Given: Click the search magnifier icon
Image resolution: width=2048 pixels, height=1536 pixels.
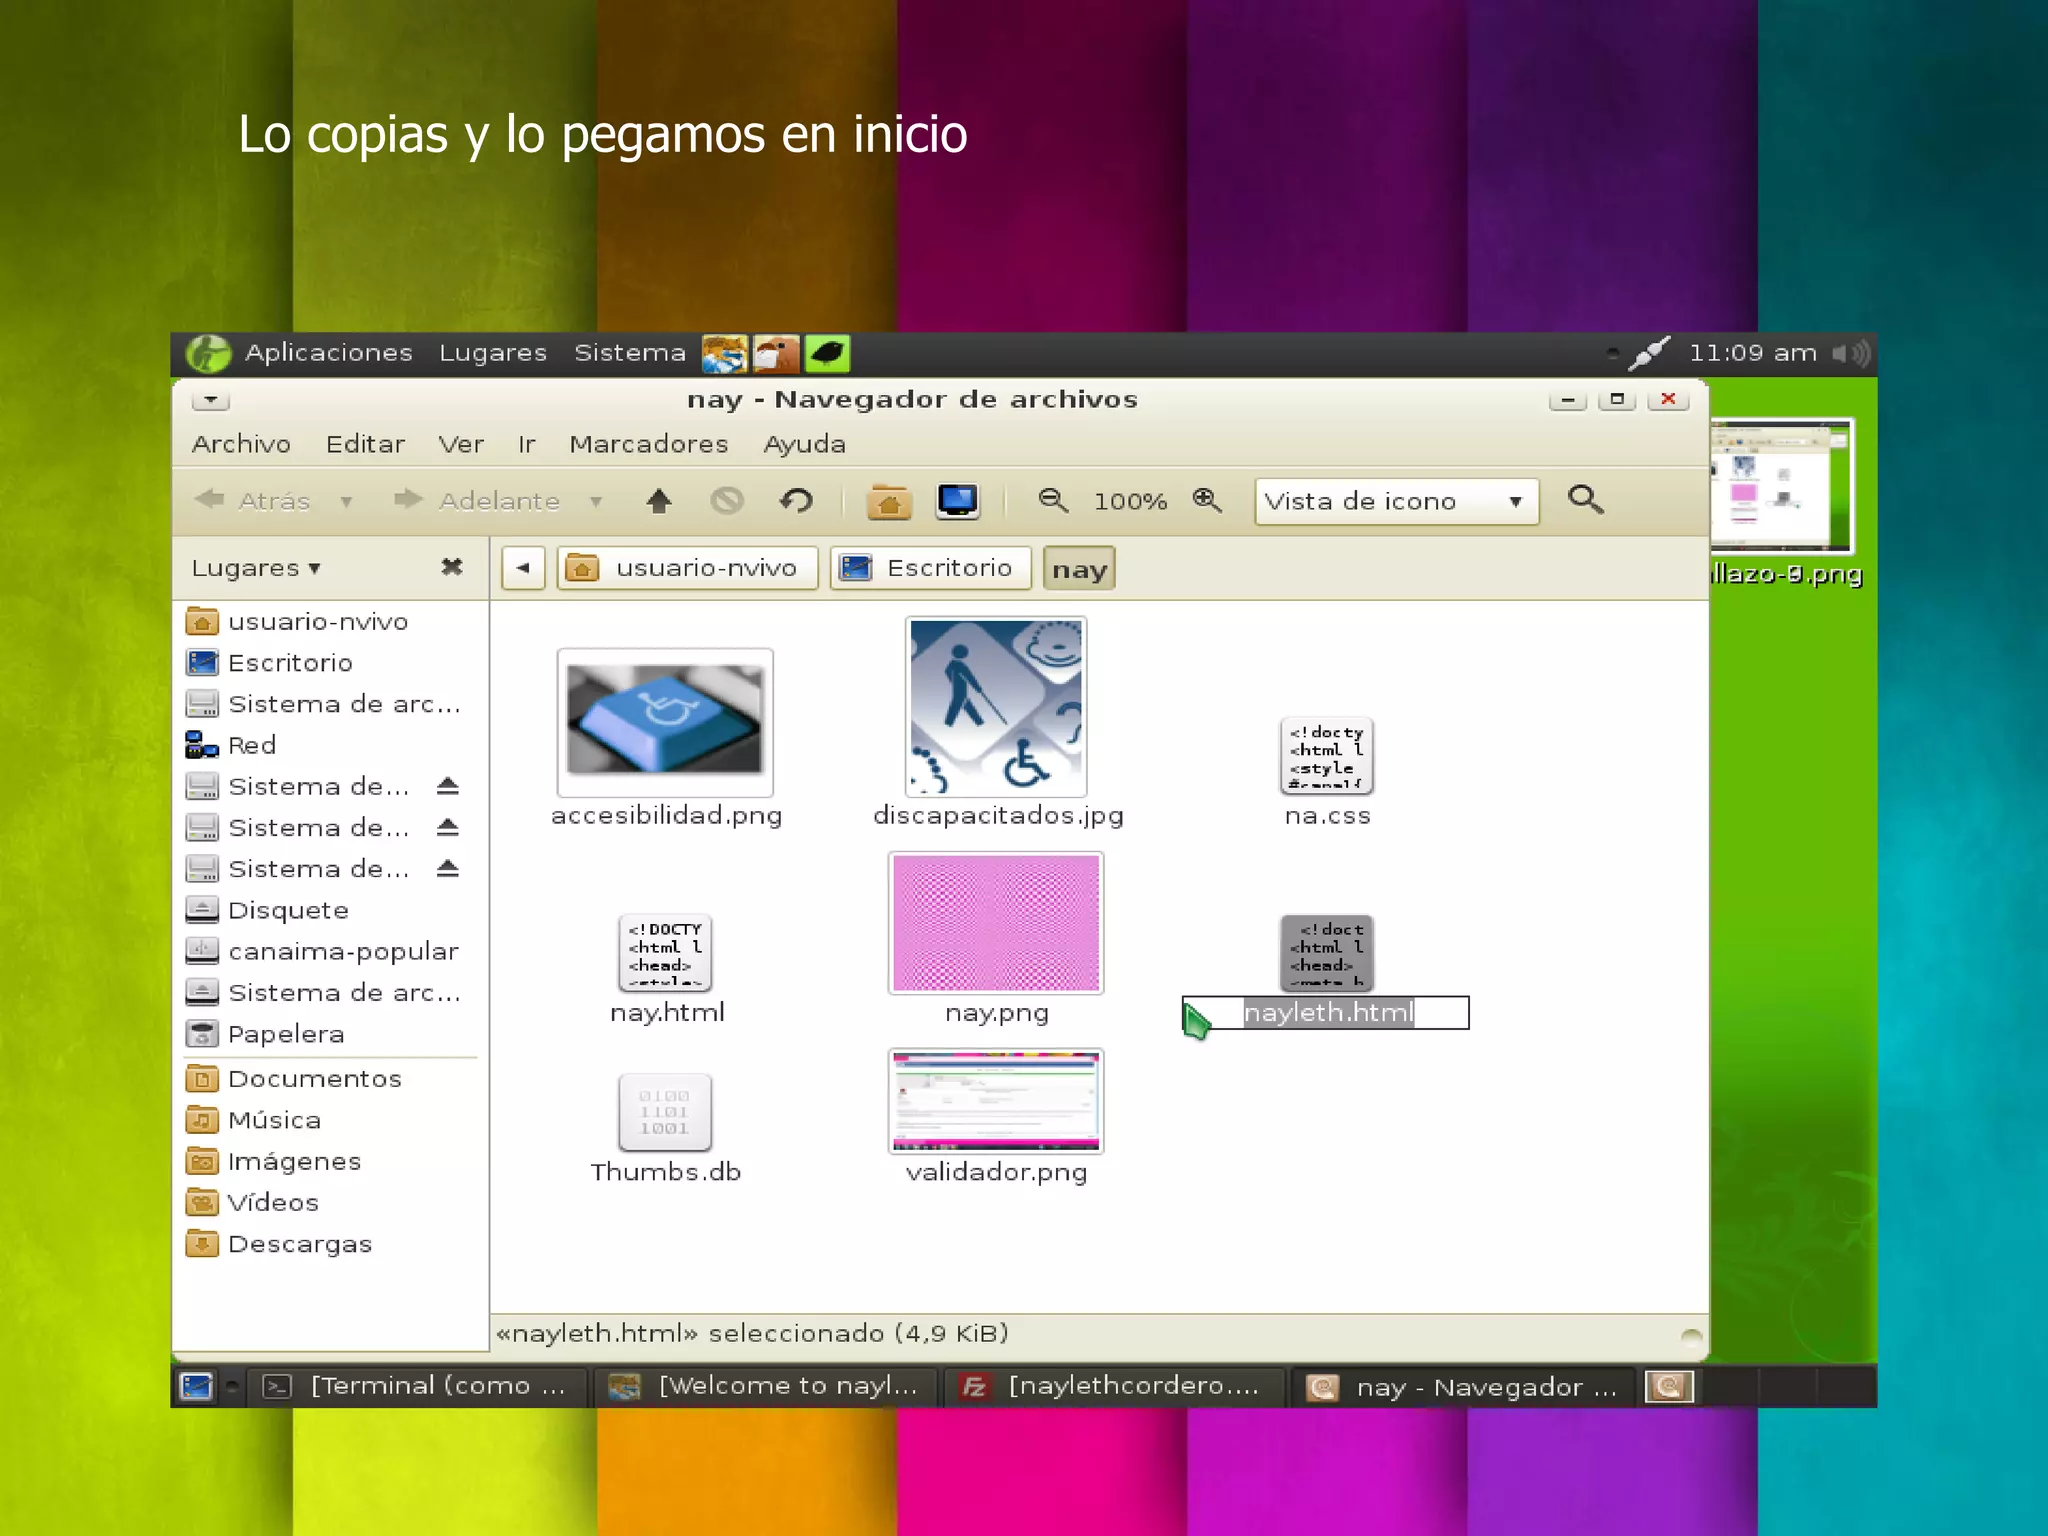Looking at the screenshot, I should (1586, 499).
